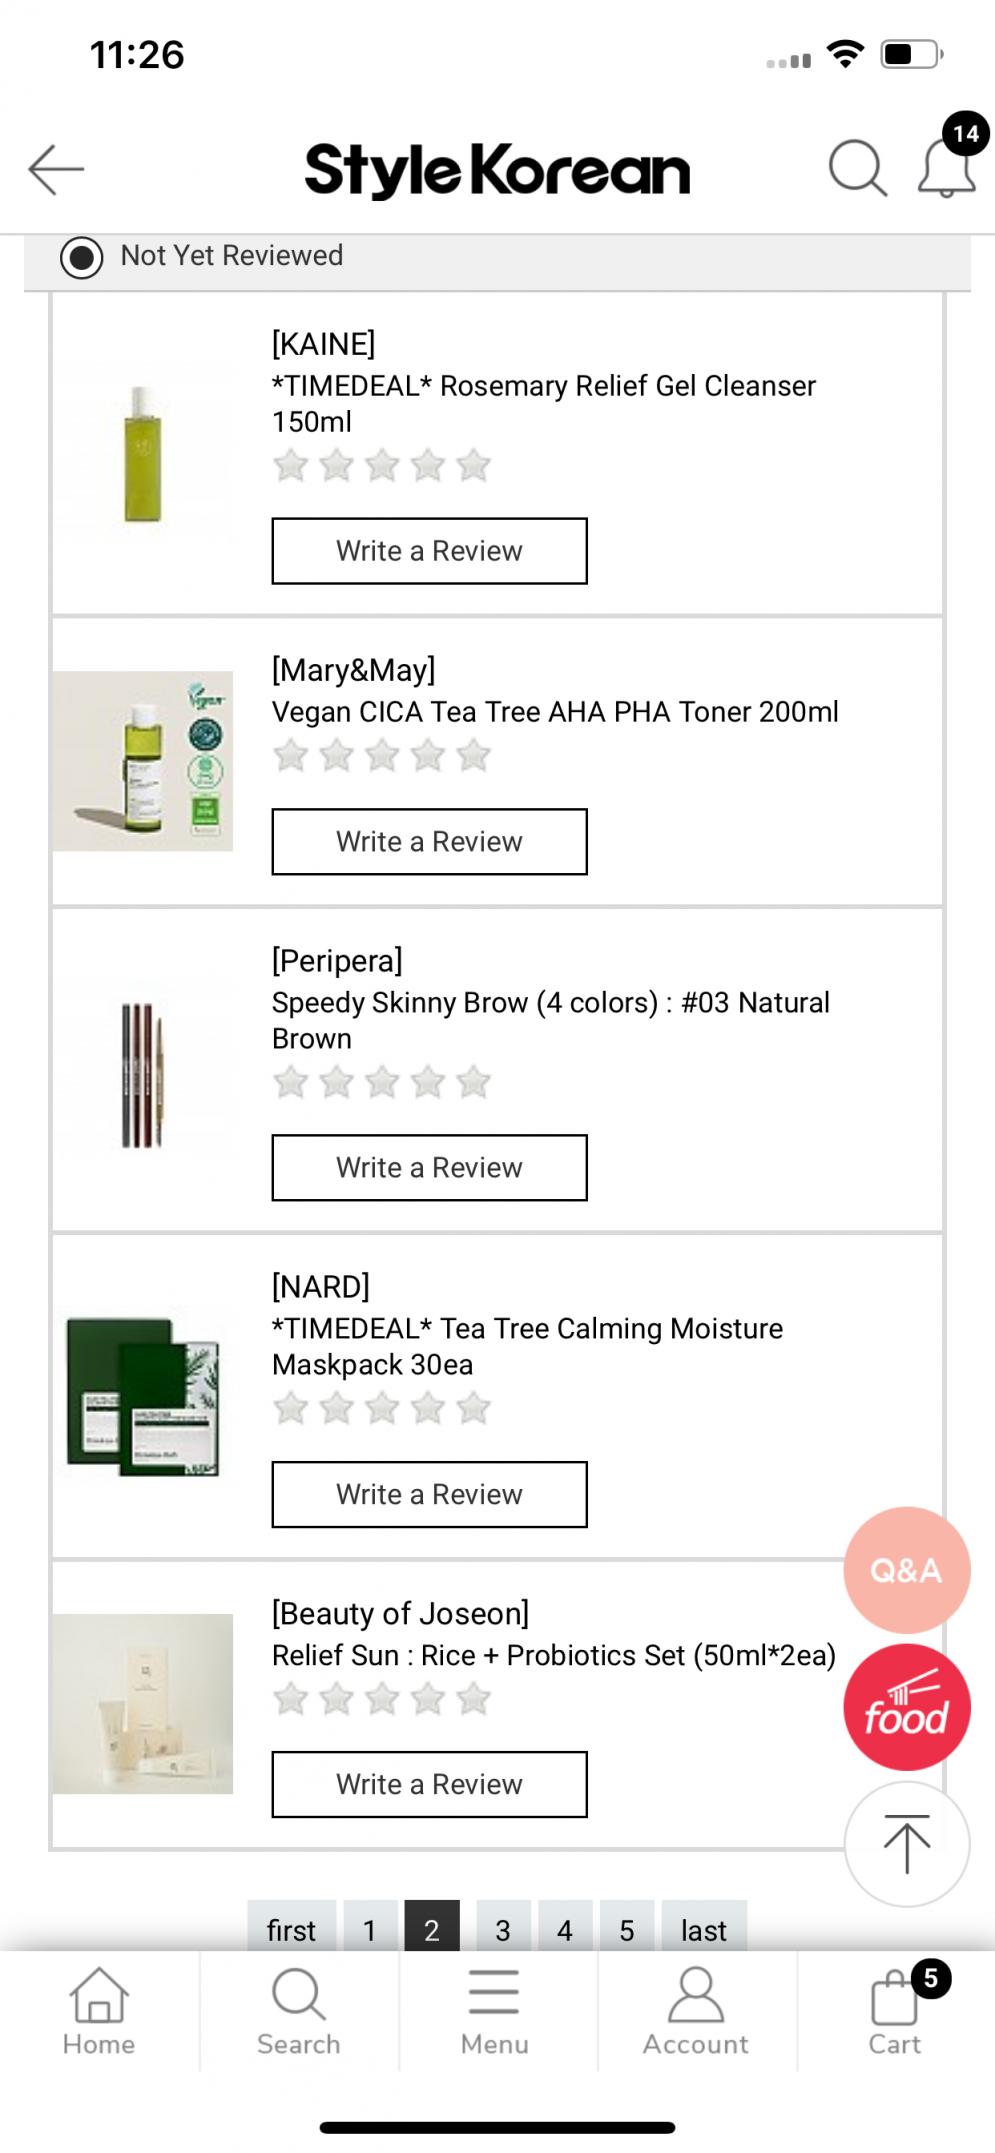Go to page 3 of reviews

tap(503, 1928)
